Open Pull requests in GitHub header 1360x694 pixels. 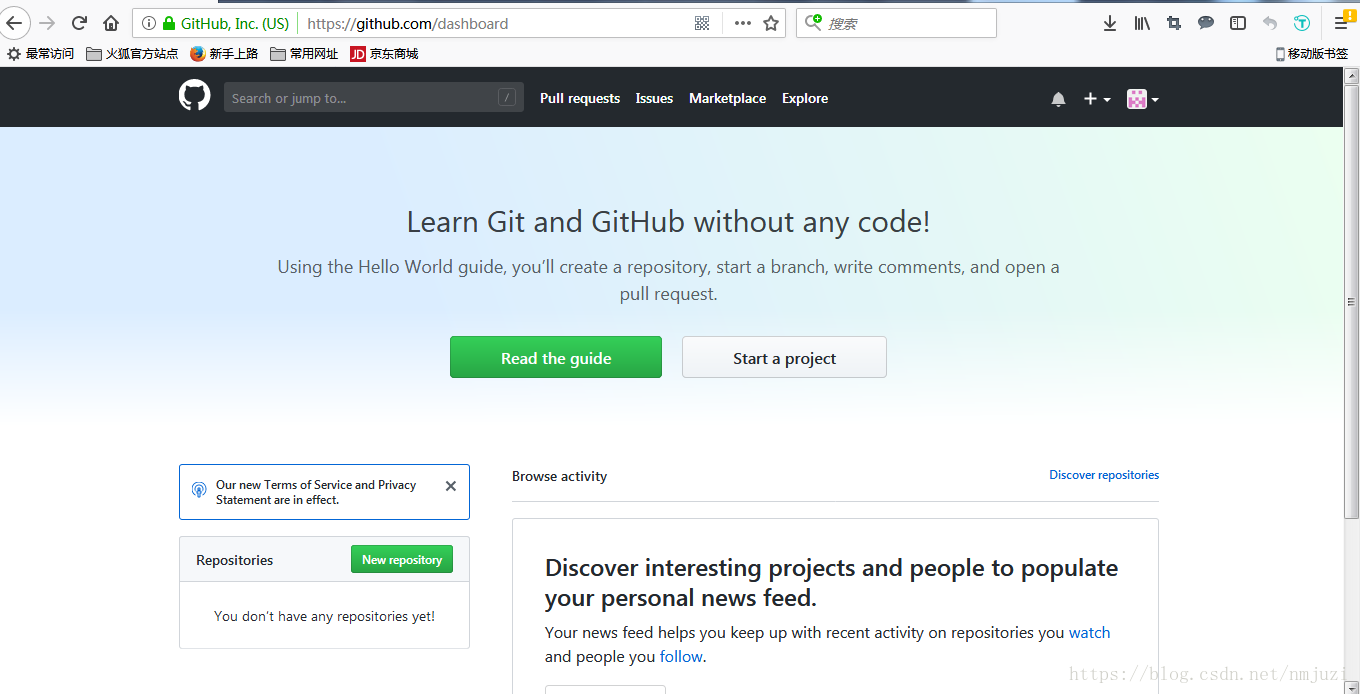(580, 98)
